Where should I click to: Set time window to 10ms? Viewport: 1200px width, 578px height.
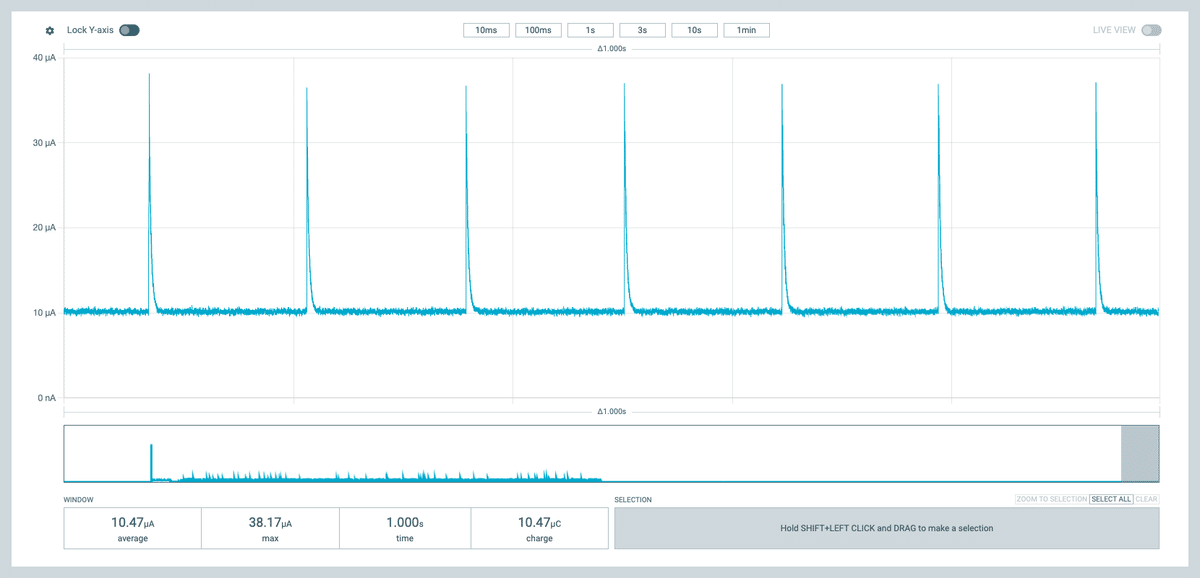pyautogui.click(x=486, y=30)
